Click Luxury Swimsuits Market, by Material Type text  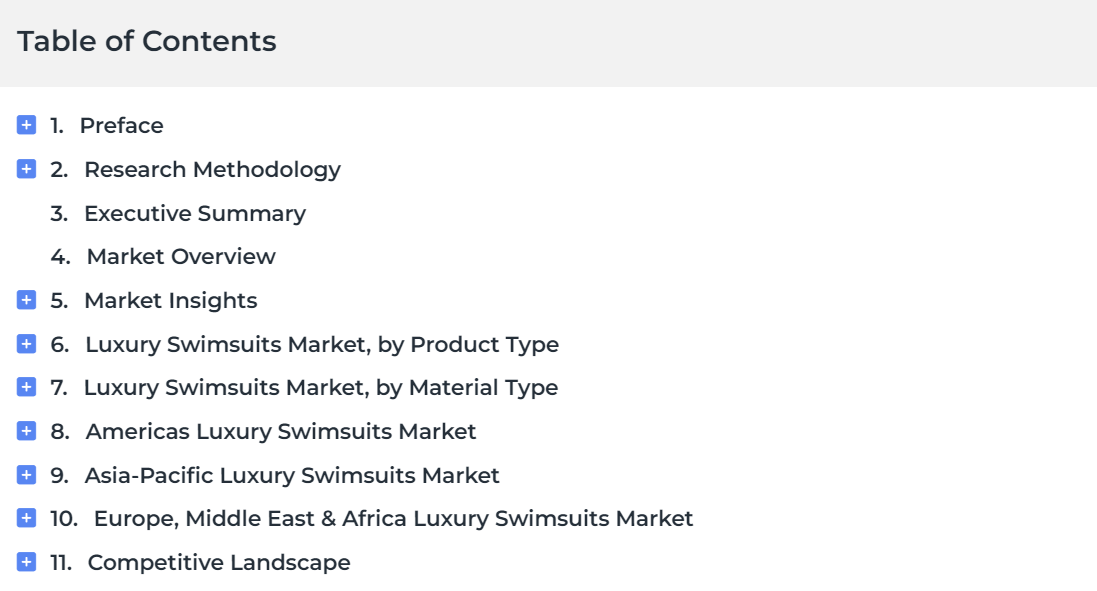pyautogui.click(x=321, y=387)
